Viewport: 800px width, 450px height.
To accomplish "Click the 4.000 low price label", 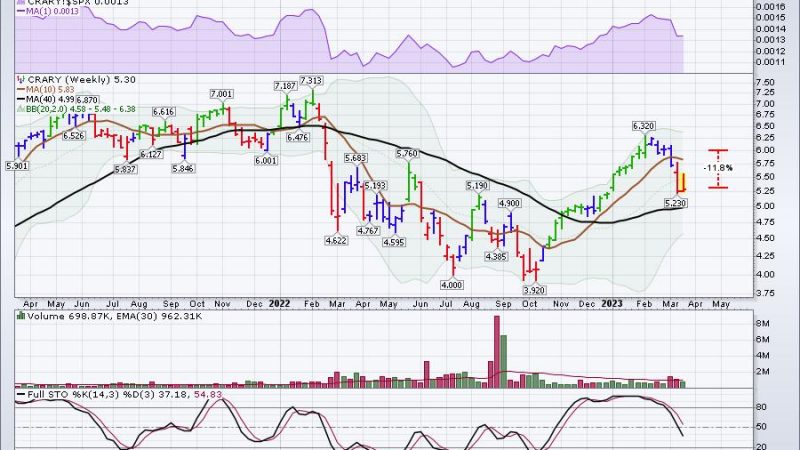I will (452, 285).
